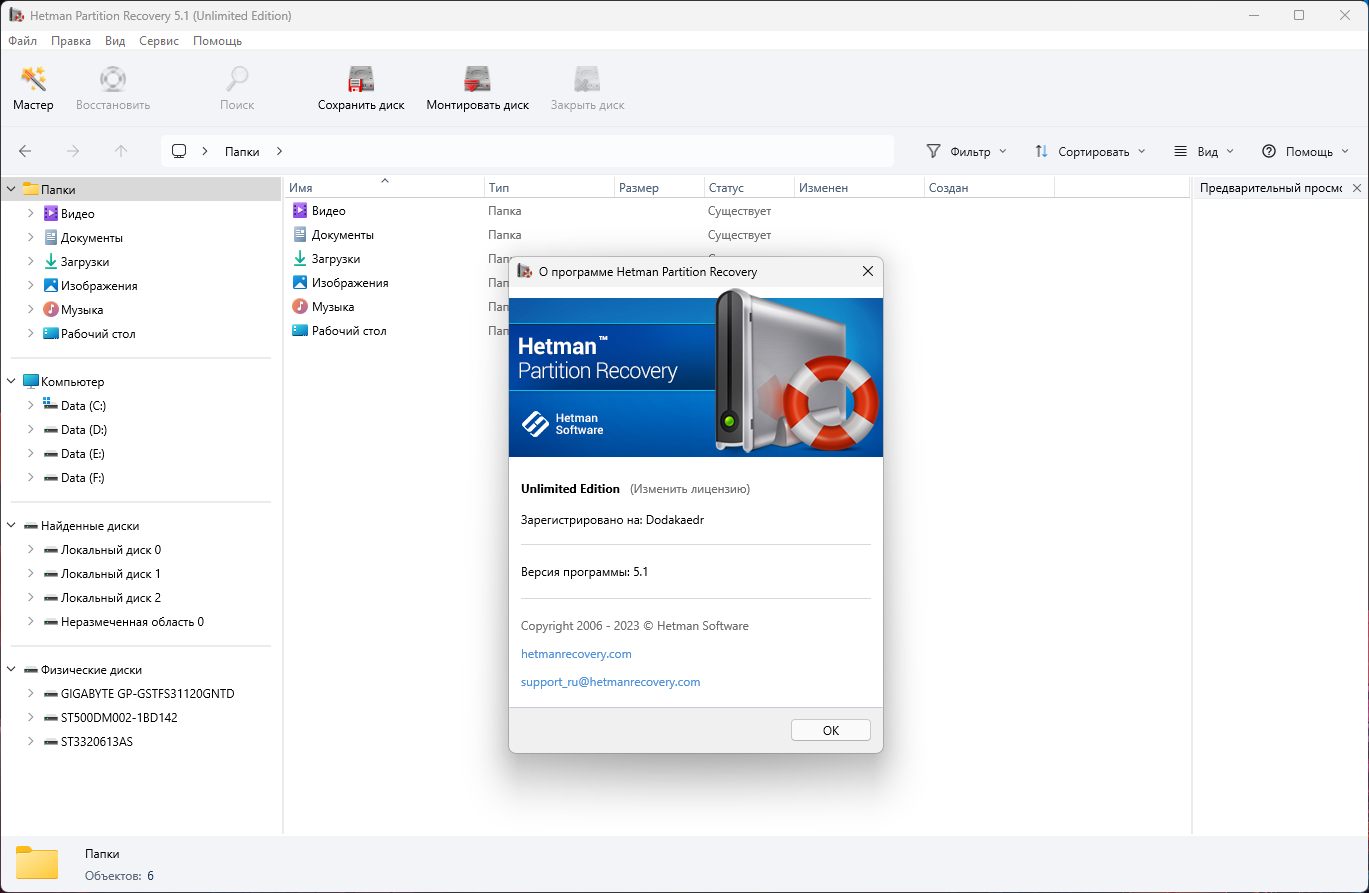The width and height of the screenshot is (1369, 893).
Task: Click Папки breadcrumb in address bar
Action: [242, 152]
